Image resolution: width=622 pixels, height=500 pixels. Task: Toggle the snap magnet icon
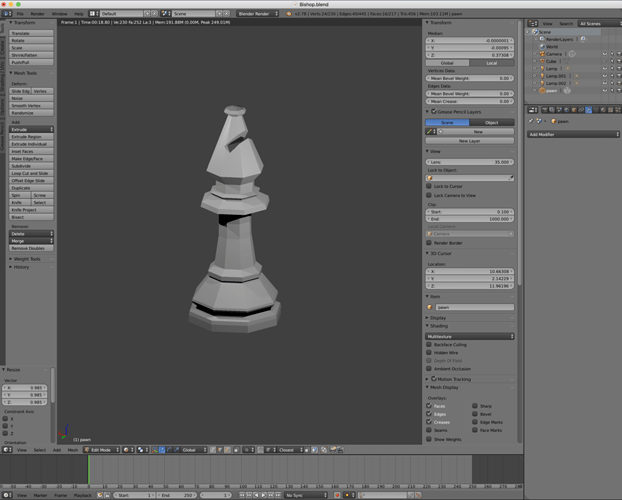point(260,450)
